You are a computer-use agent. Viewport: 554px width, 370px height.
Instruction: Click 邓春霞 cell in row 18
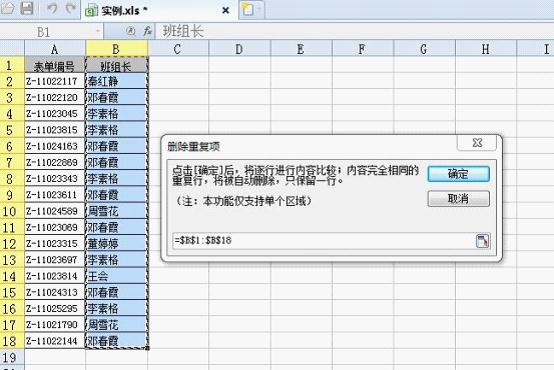tap(116, 341)
